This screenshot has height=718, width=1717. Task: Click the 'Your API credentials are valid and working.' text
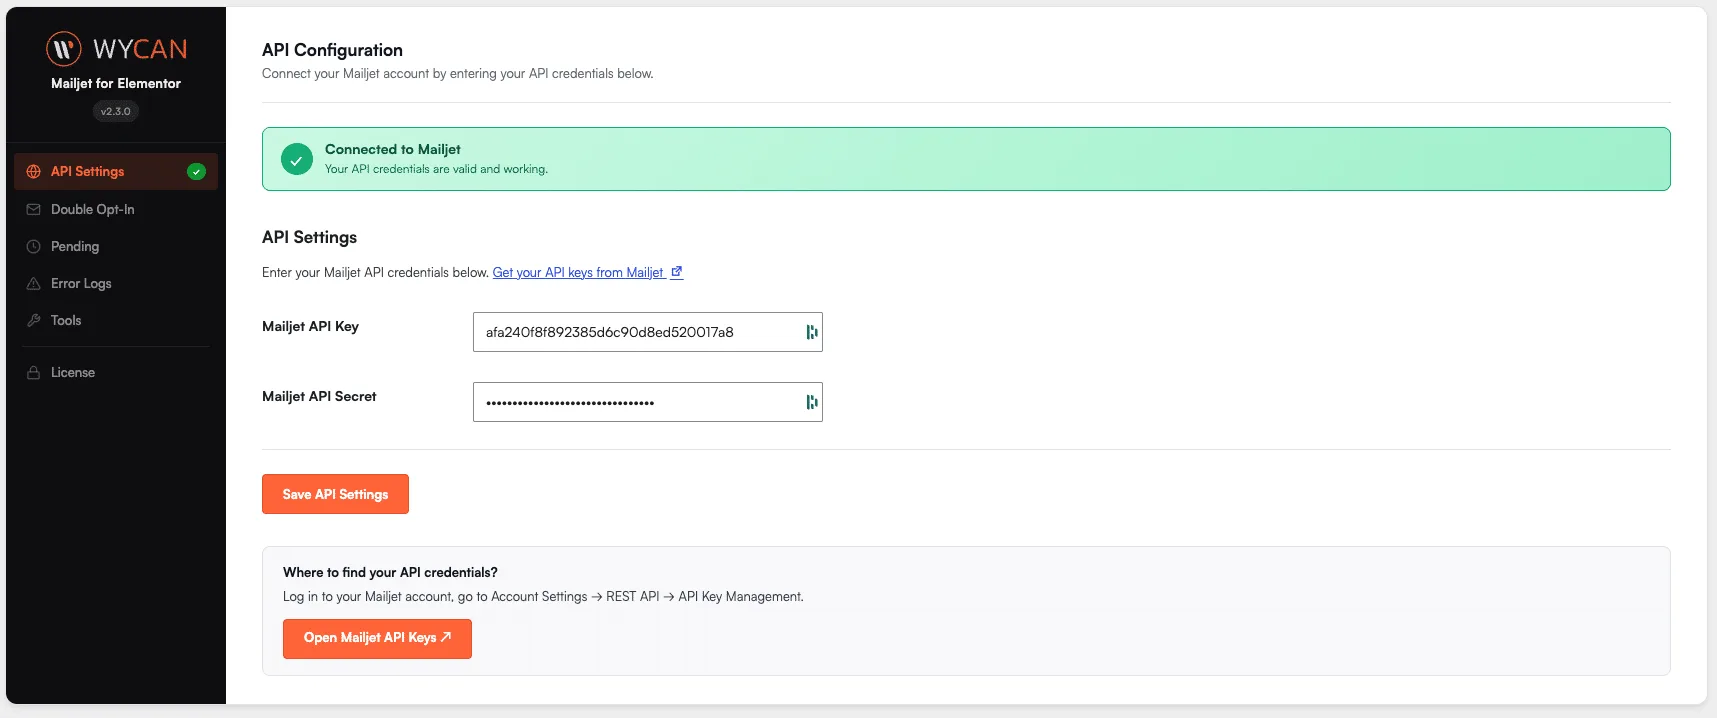coord(436,169)
